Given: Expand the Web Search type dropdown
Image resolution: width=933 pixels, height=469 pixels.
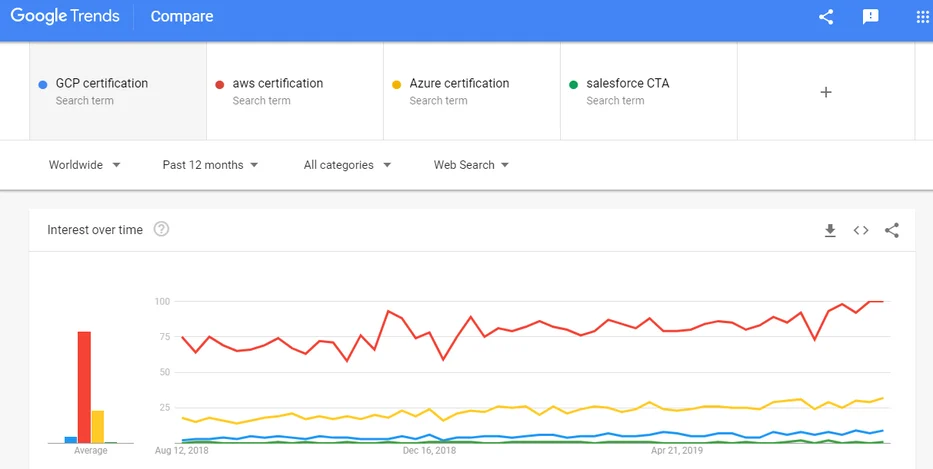Looking at the screenshot, I should pyautogui.click(x=471, y=165).
